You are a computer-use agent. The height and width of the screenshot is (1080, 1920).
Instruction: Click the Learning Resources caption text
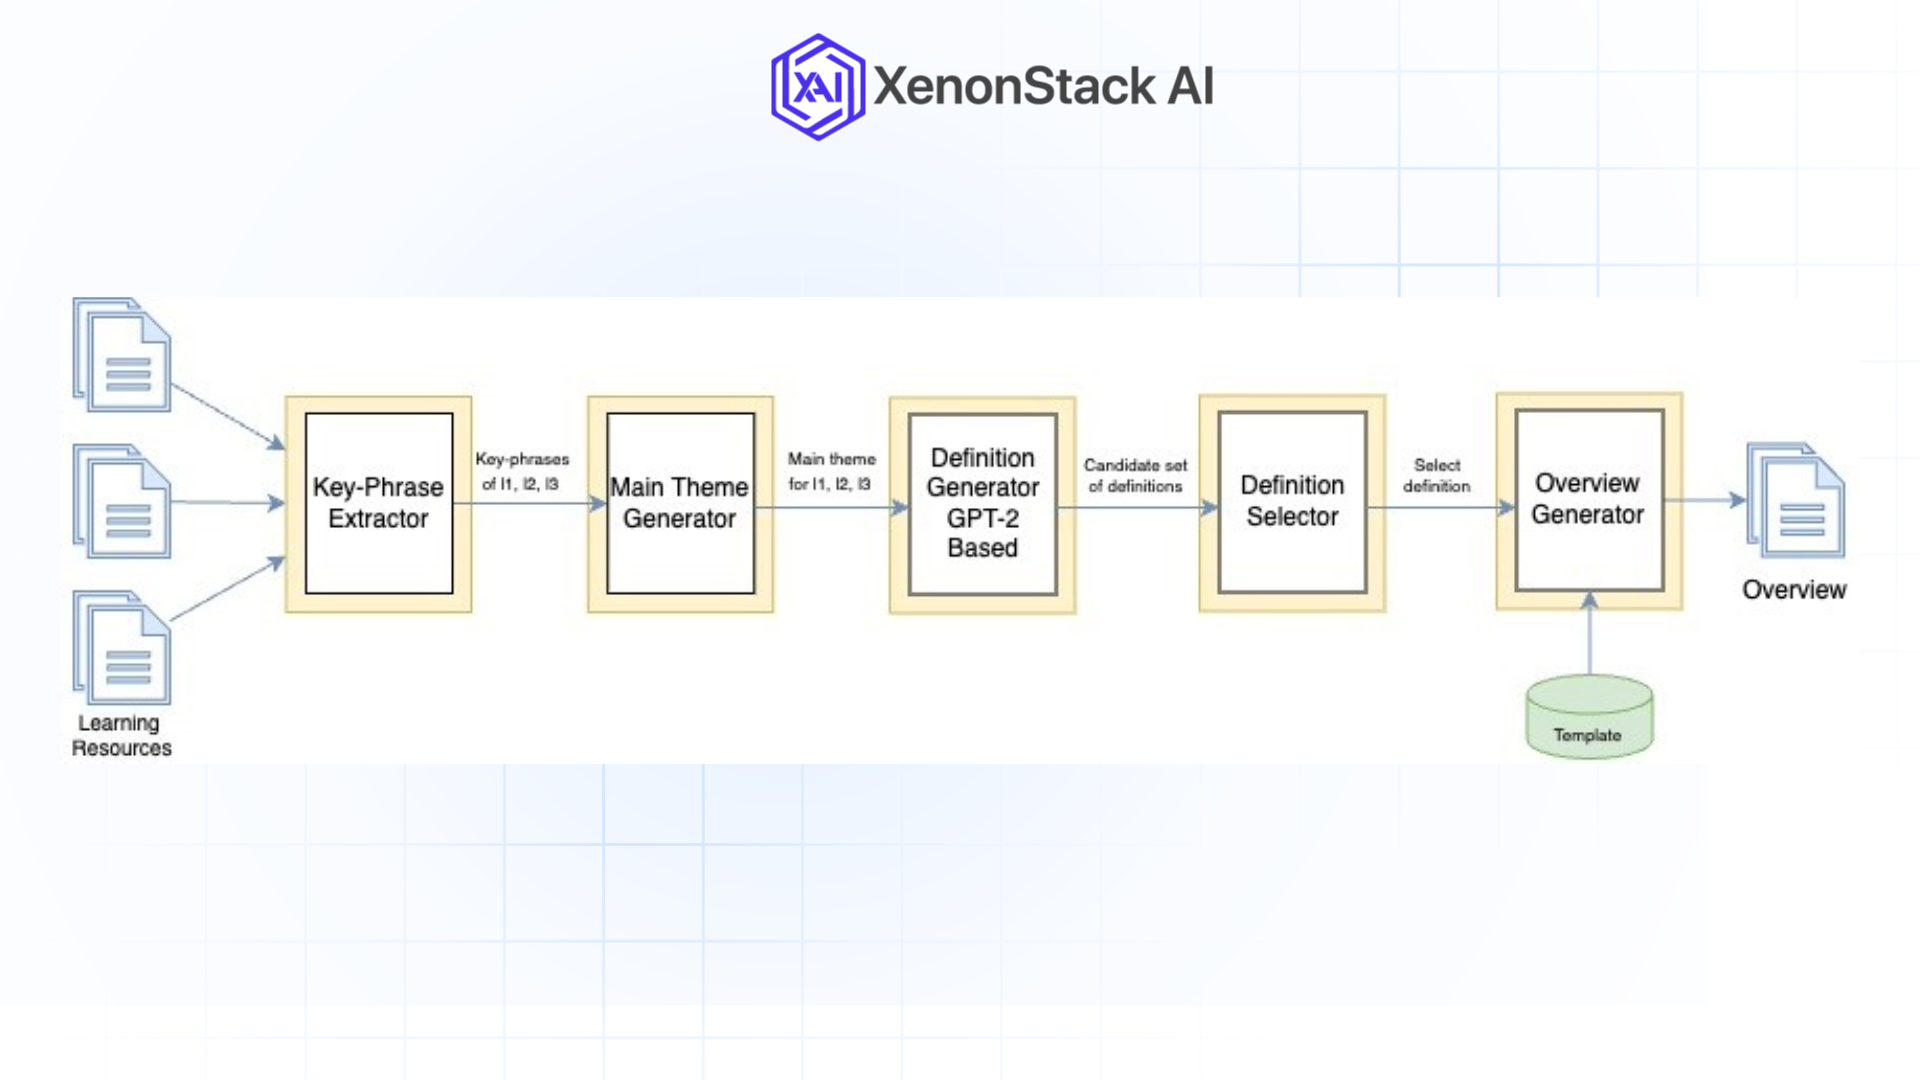click(x=121, y=735)
